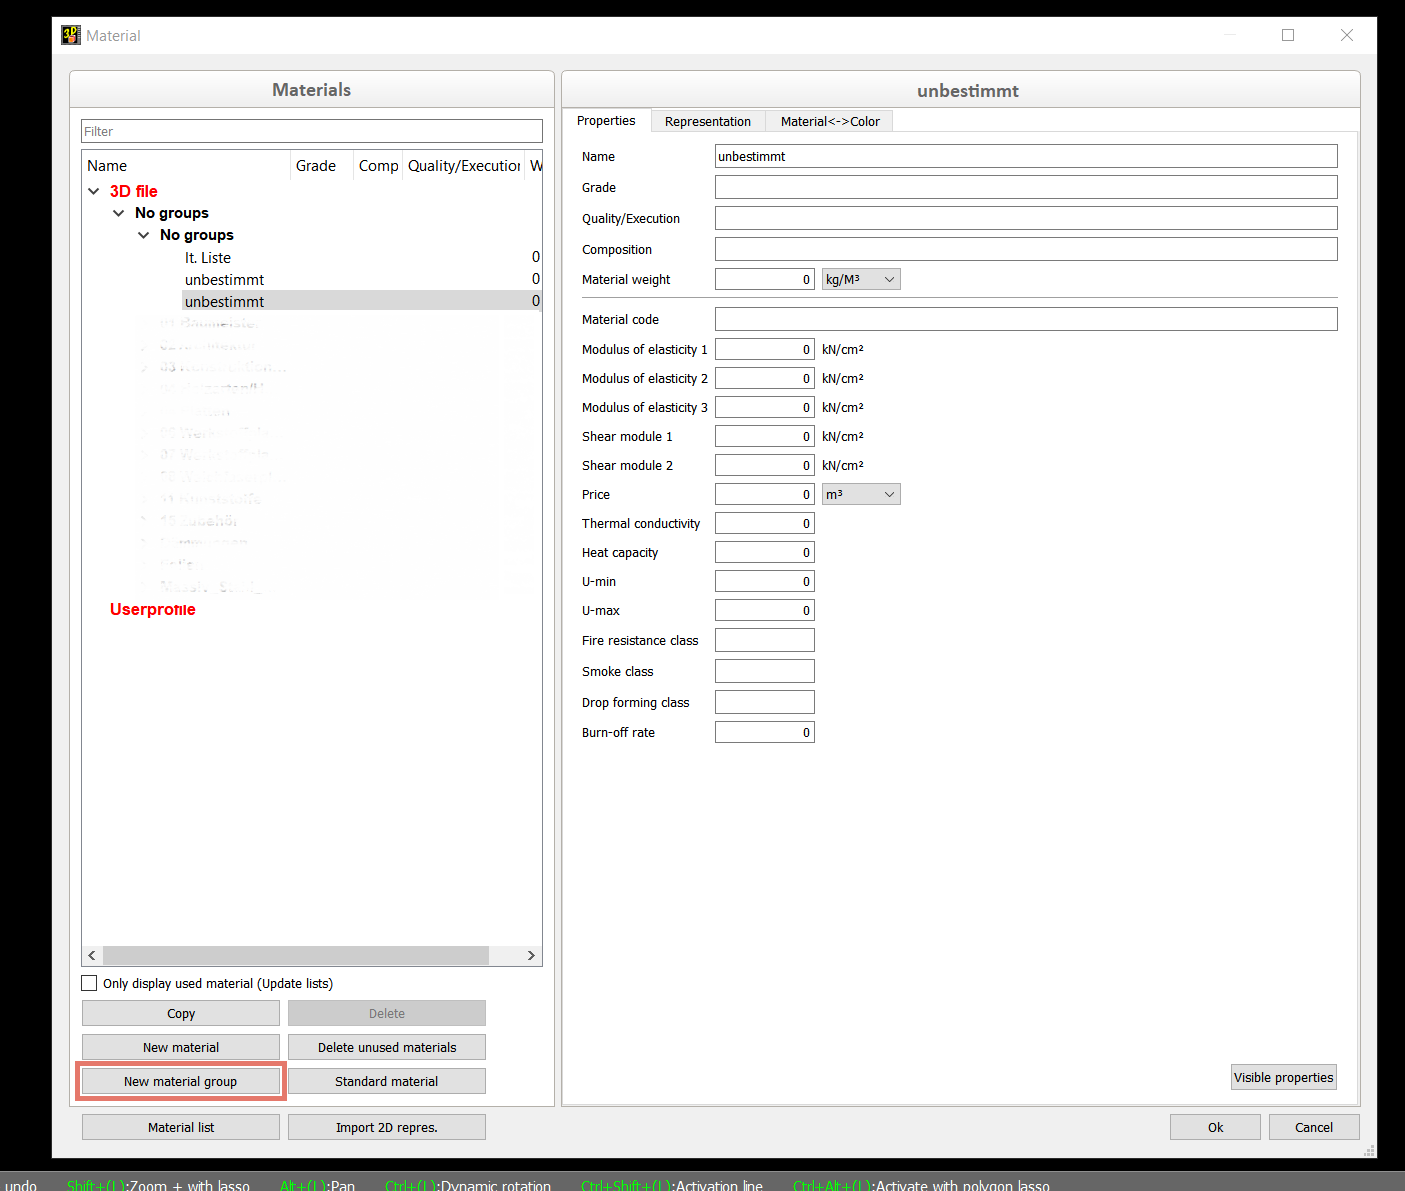Enable Only display used material checkbox
The width and height of the screenshot is (1405, 1191).
pos(90,983)
